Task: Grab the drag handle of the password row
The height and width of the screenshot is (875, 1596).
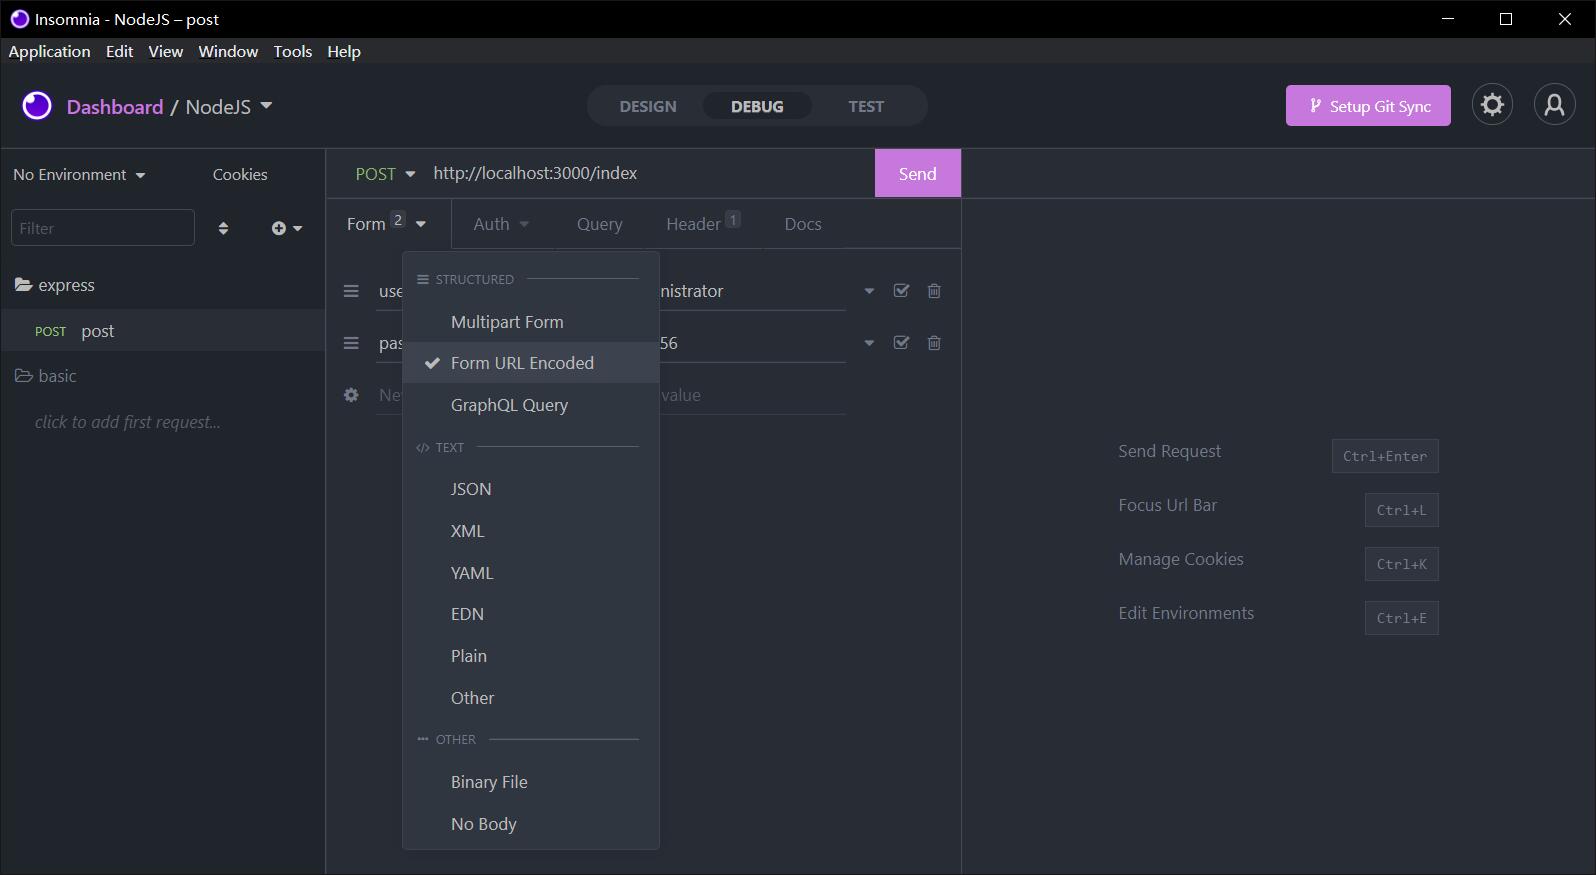Action: pyautogui.click(x=351, y=343)
